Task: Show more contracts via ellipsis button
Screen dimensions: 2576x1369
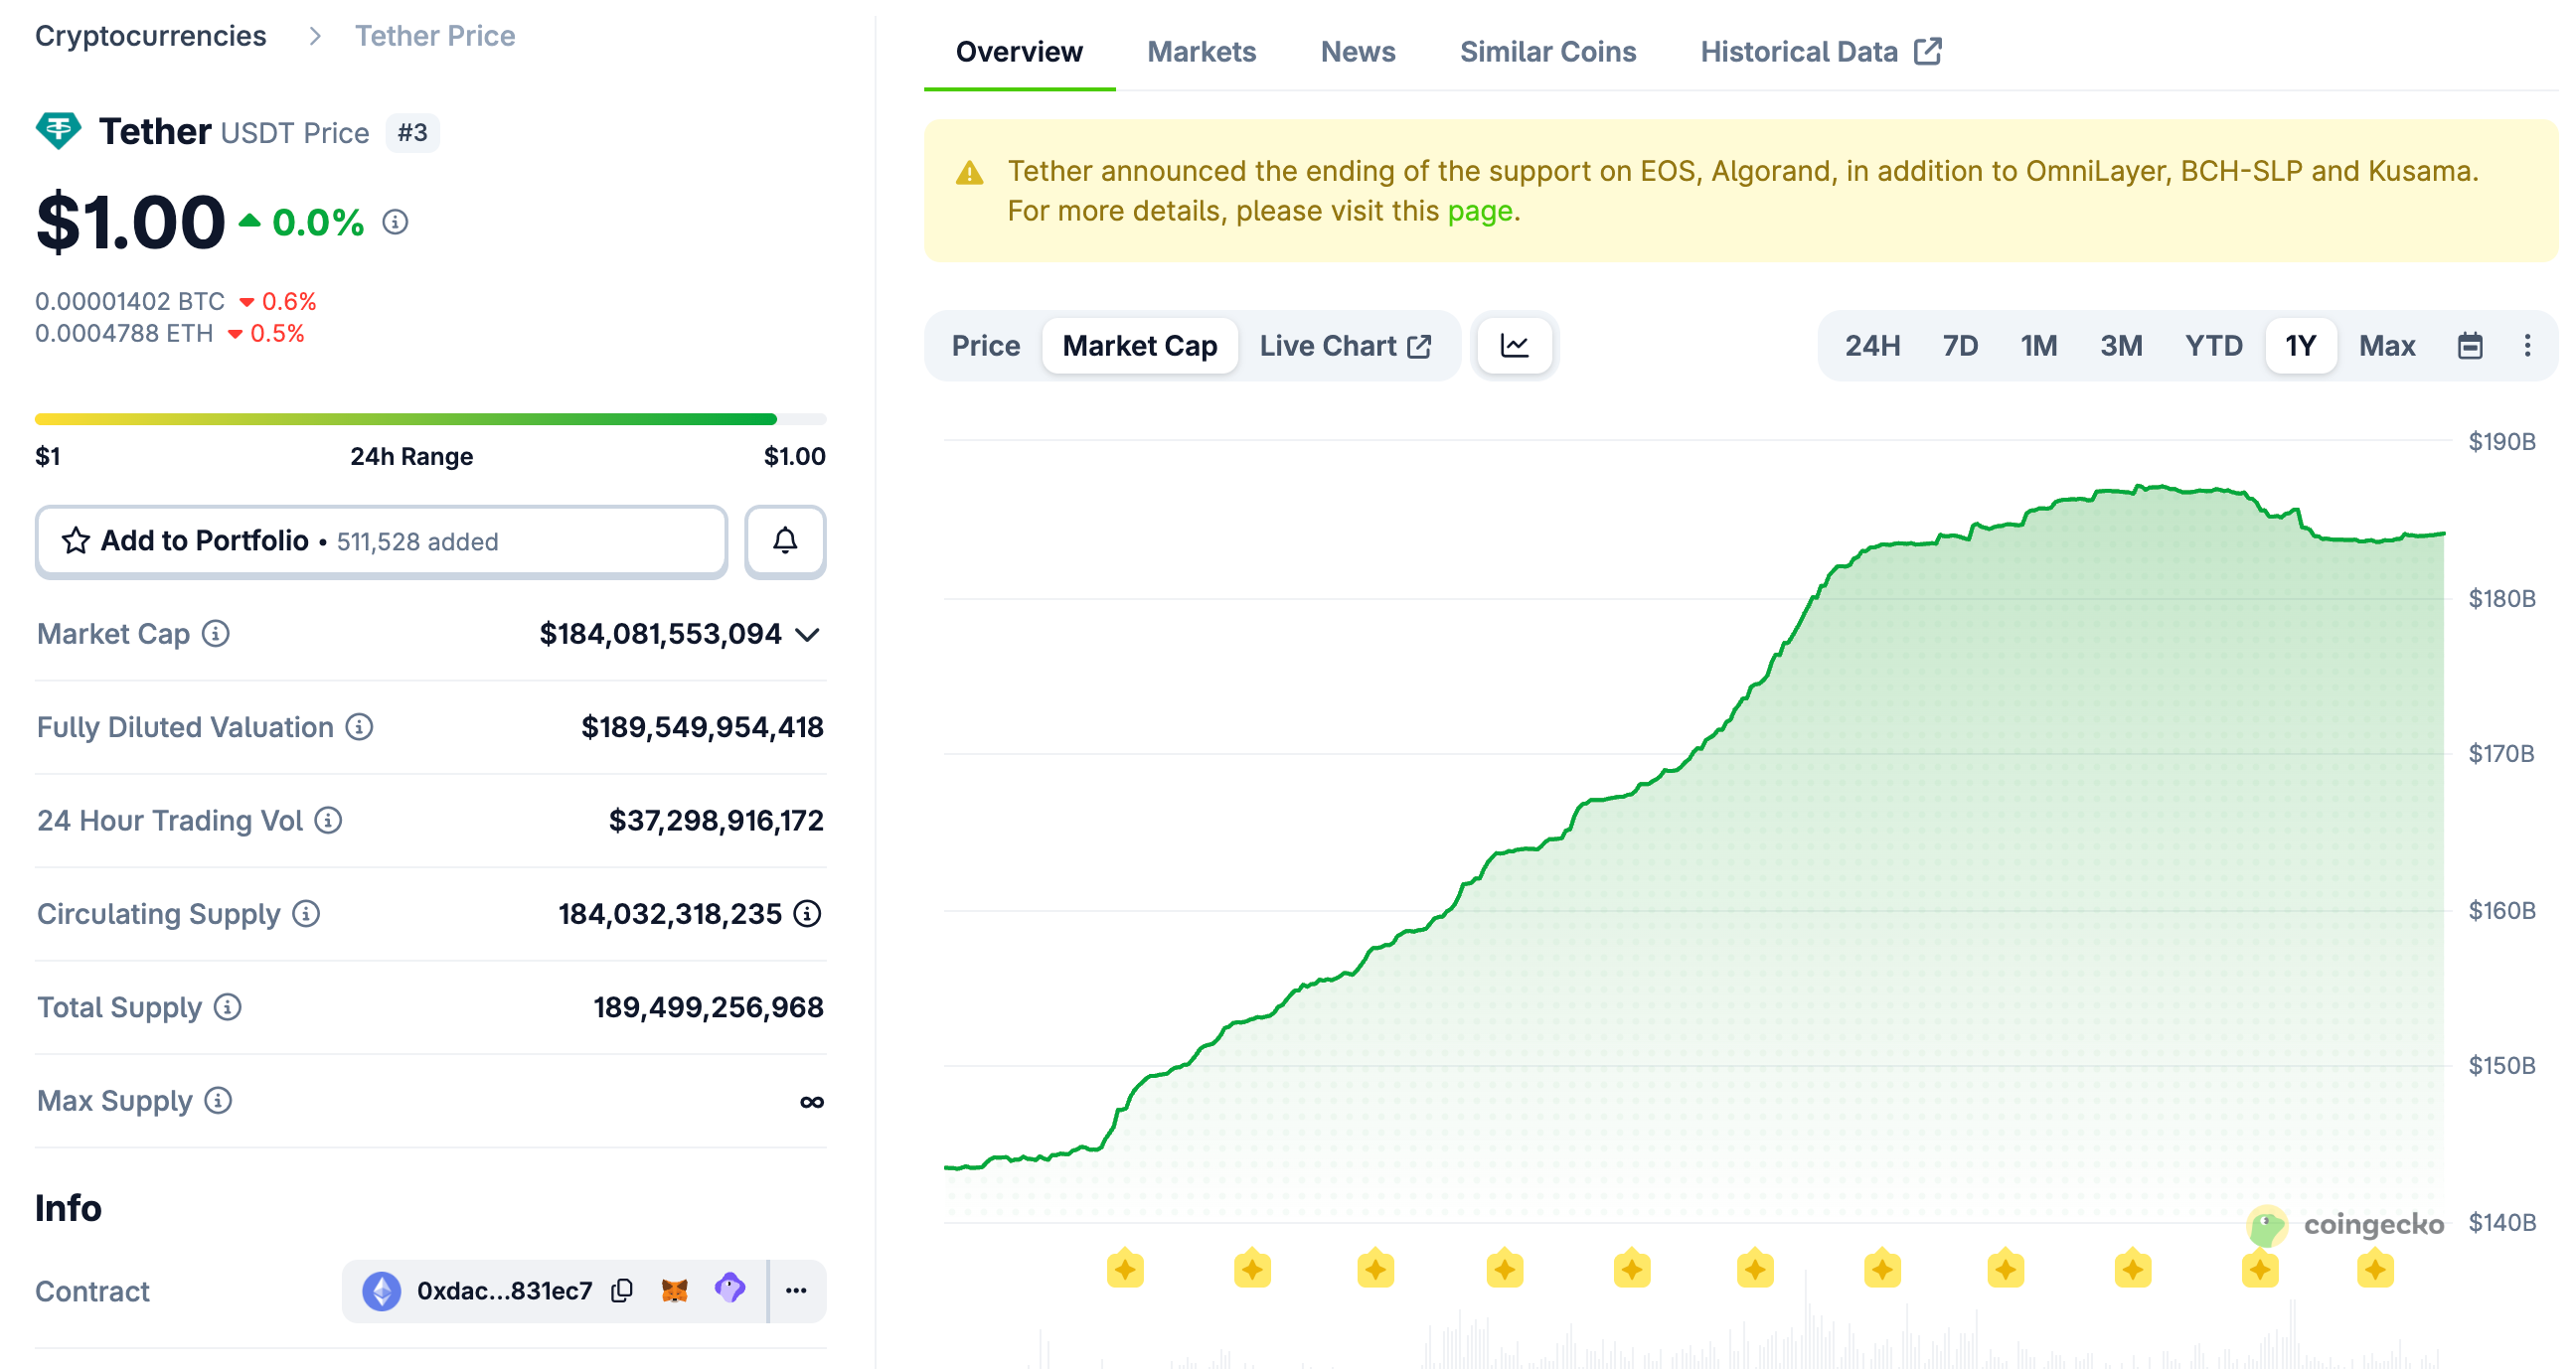Action: [796, 1290]
